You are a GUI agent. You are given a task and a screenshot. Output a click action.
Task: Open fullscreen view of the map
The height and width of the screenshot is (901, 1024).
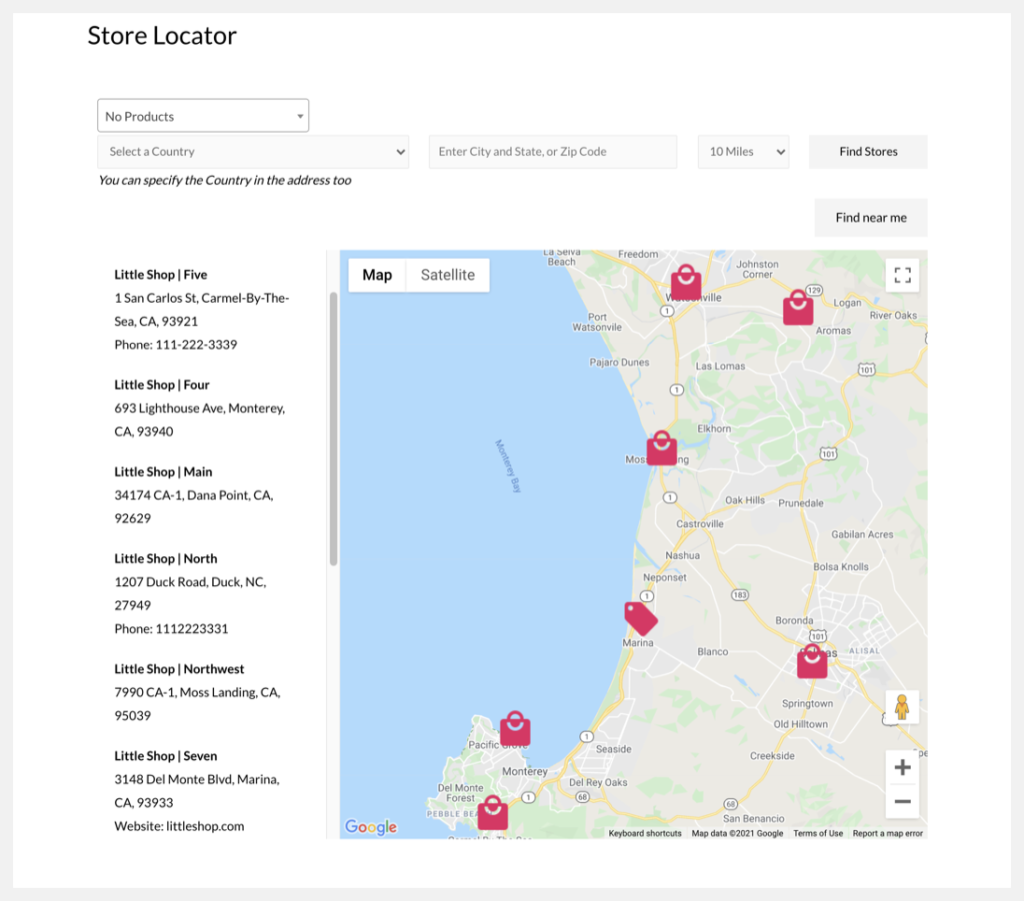pos(901,274)
